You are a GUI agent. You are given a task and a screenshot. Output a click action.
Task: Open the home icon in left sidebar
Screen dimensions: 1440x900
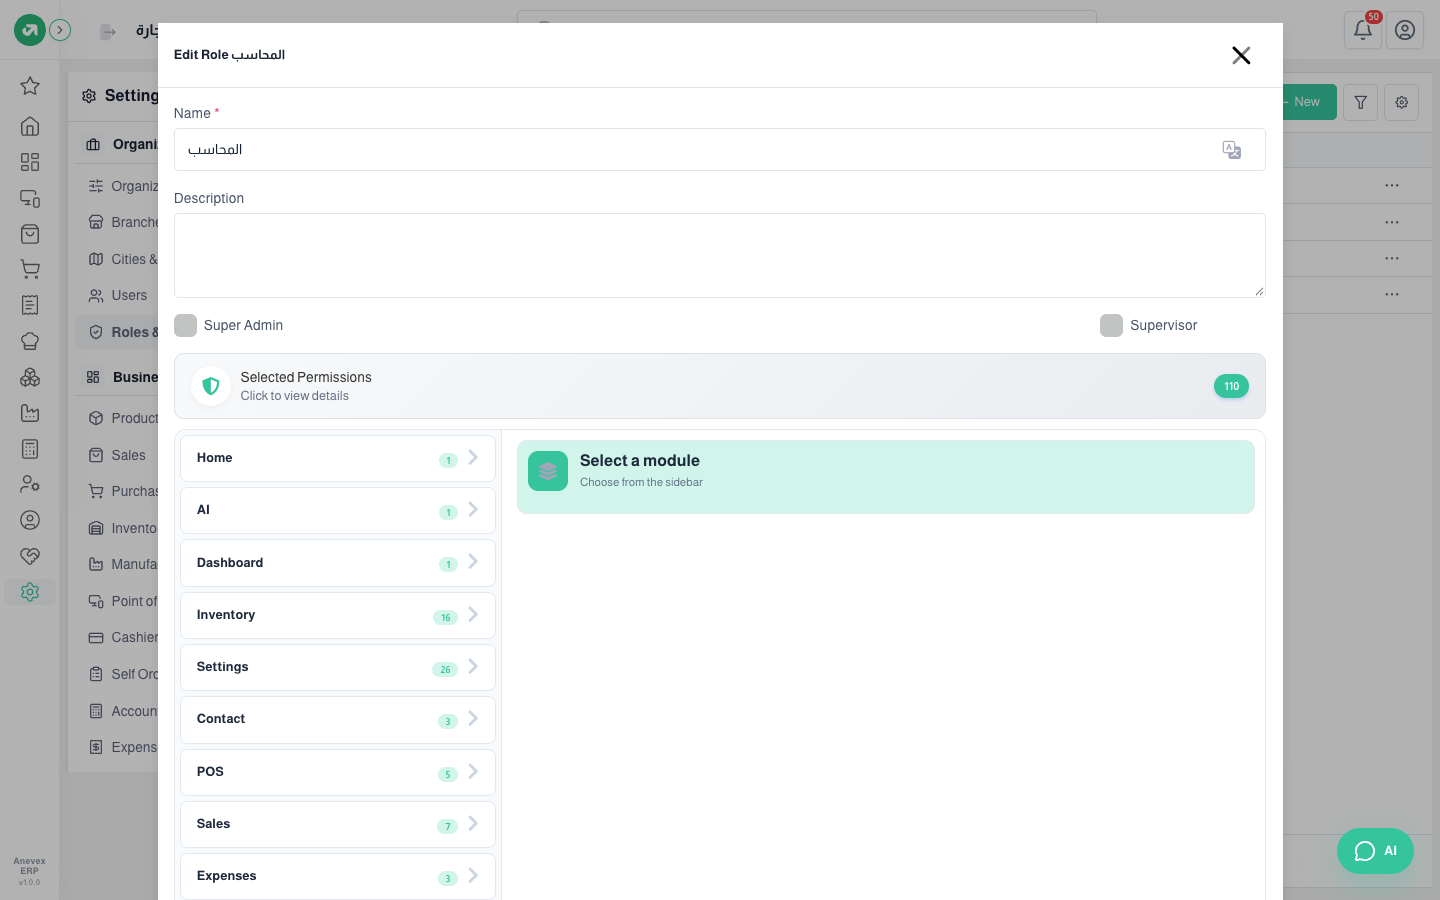(x=30, y=126)
